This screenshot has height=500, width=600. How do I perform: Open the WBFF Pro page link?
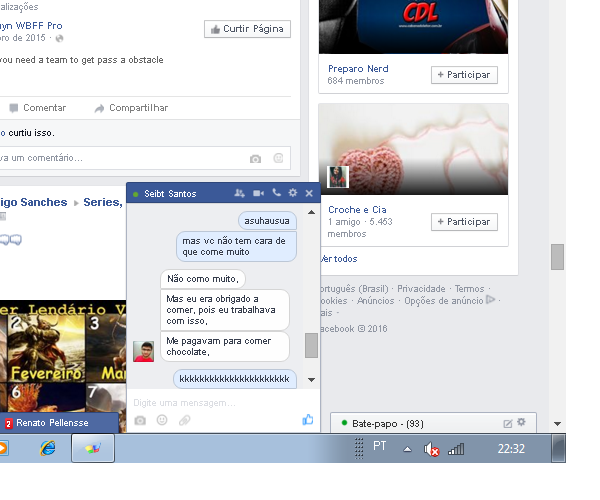click(x=31, y=26)
